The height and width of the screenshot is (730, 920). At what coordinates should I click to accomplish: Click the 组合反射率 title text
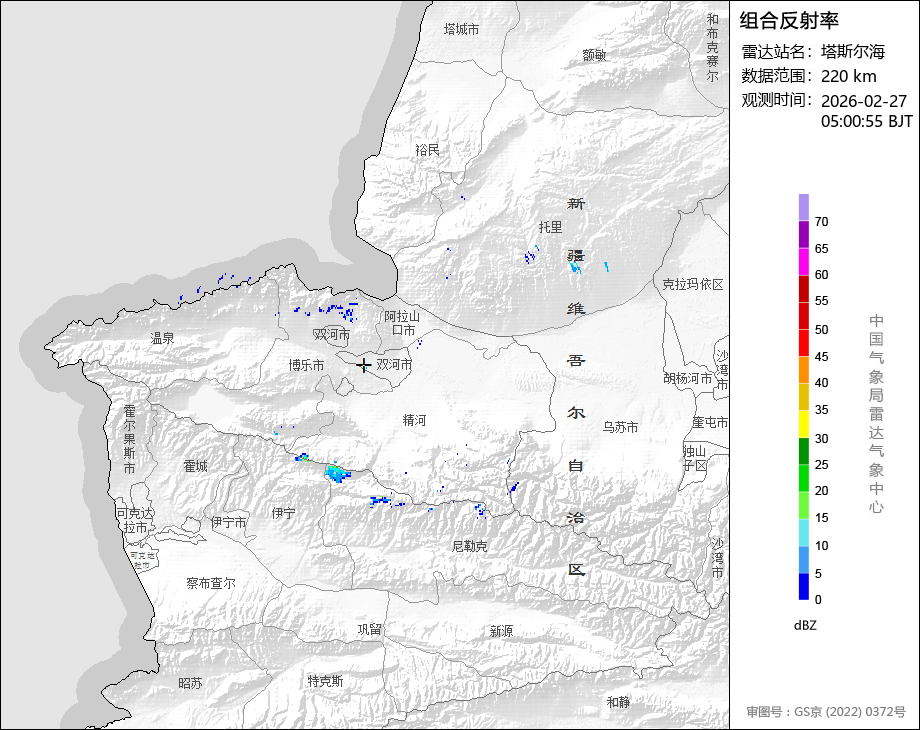789,20
